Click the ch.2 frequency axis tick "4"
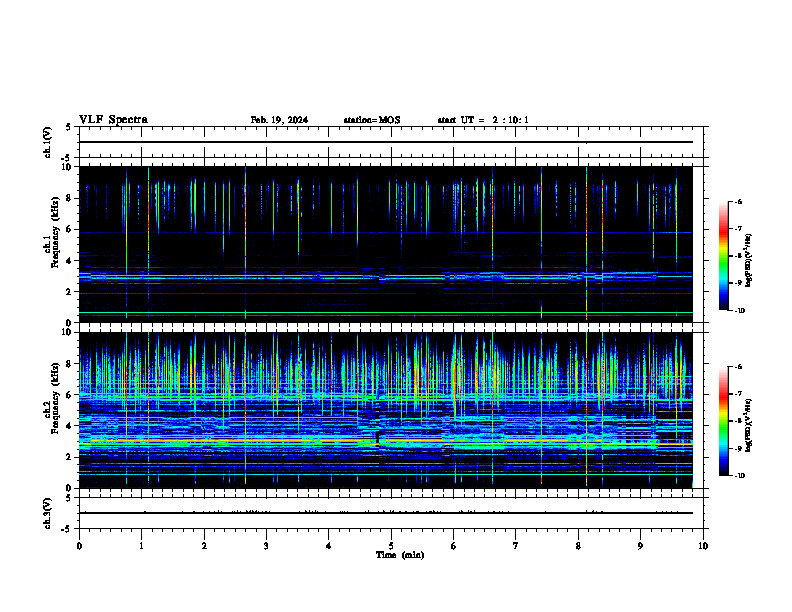Viewport: 792px width, 612px height. click(70, 426)
